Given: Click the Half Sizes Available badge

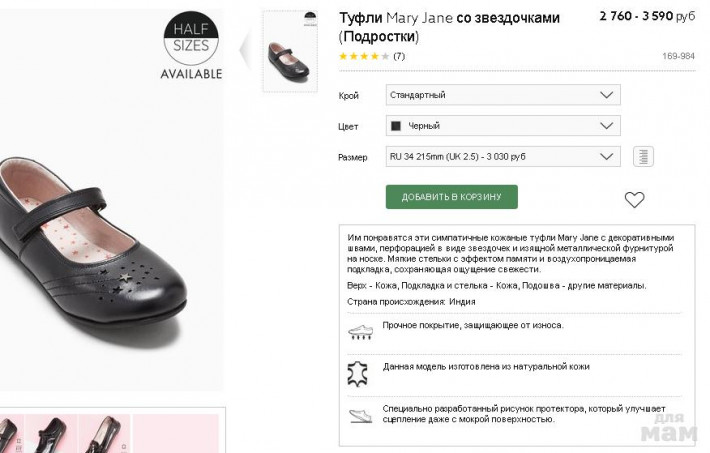Looking at the screenshot, I should coord(190,47).
